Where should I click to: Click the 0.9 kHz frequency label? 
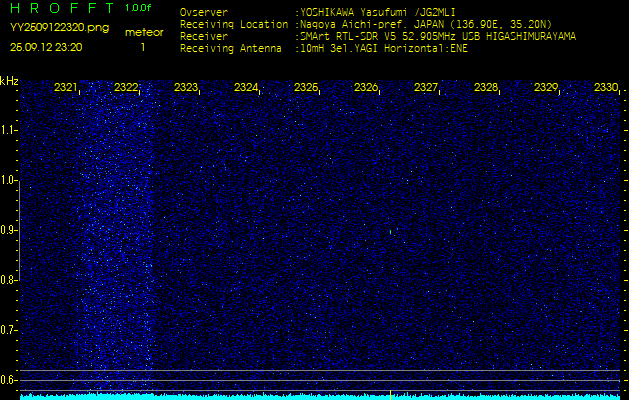[9, 230]
